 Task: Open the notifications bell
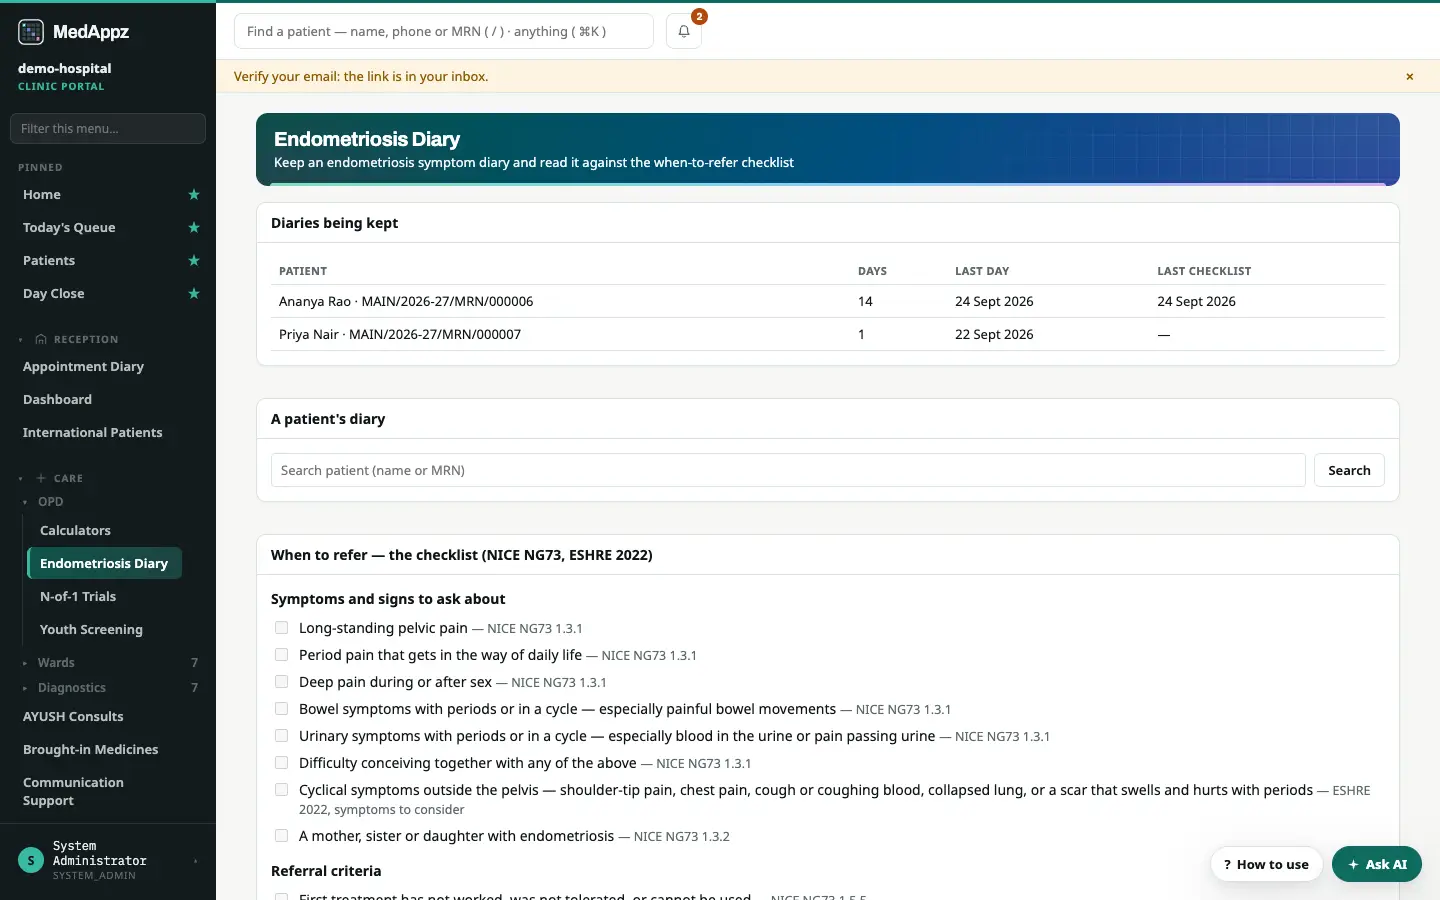tap(684, 31)
